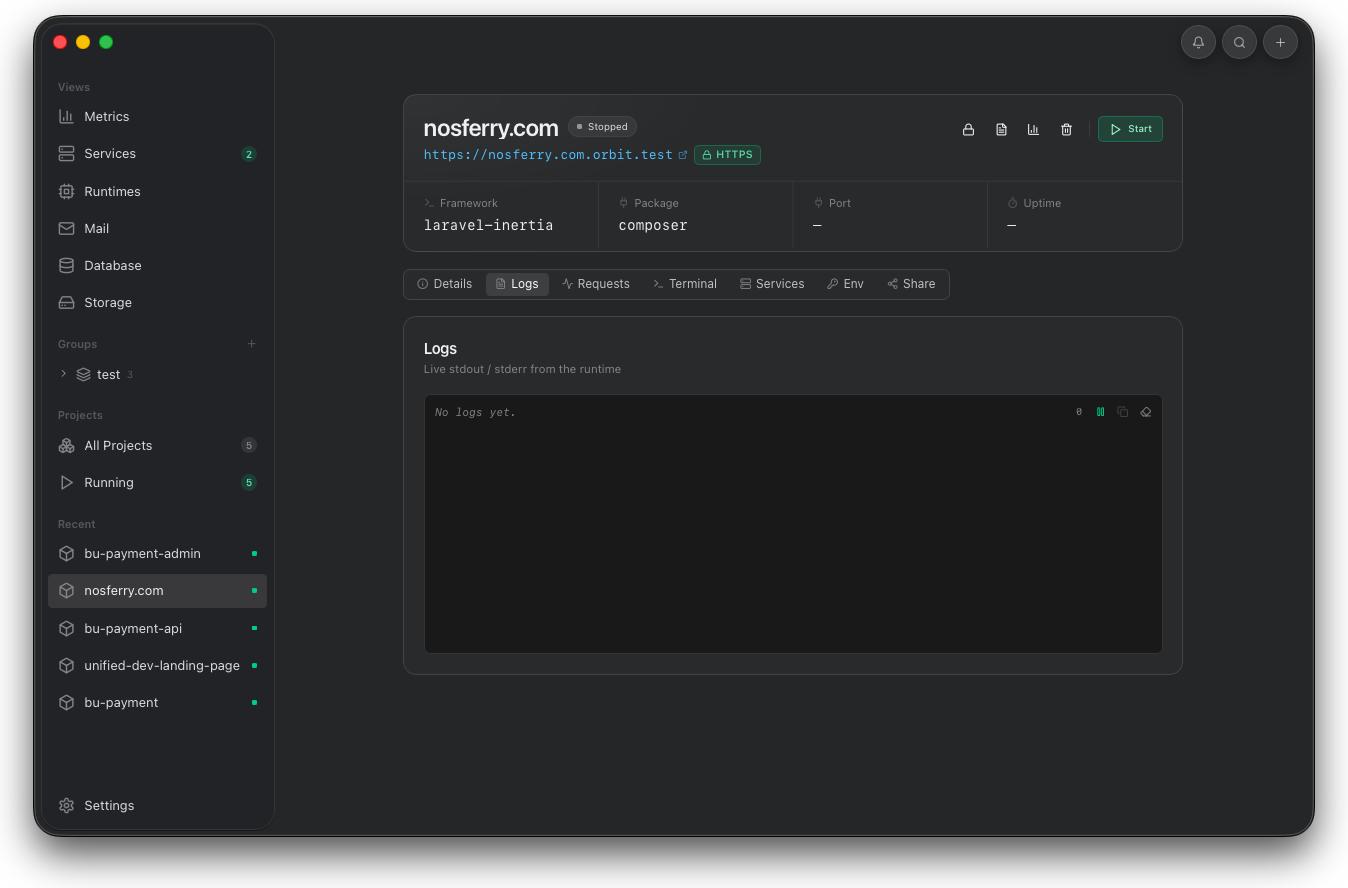Open the Env tab
Image resolution: width=1348 pixels, height=888 pixels.
click(x=845, y=284)
